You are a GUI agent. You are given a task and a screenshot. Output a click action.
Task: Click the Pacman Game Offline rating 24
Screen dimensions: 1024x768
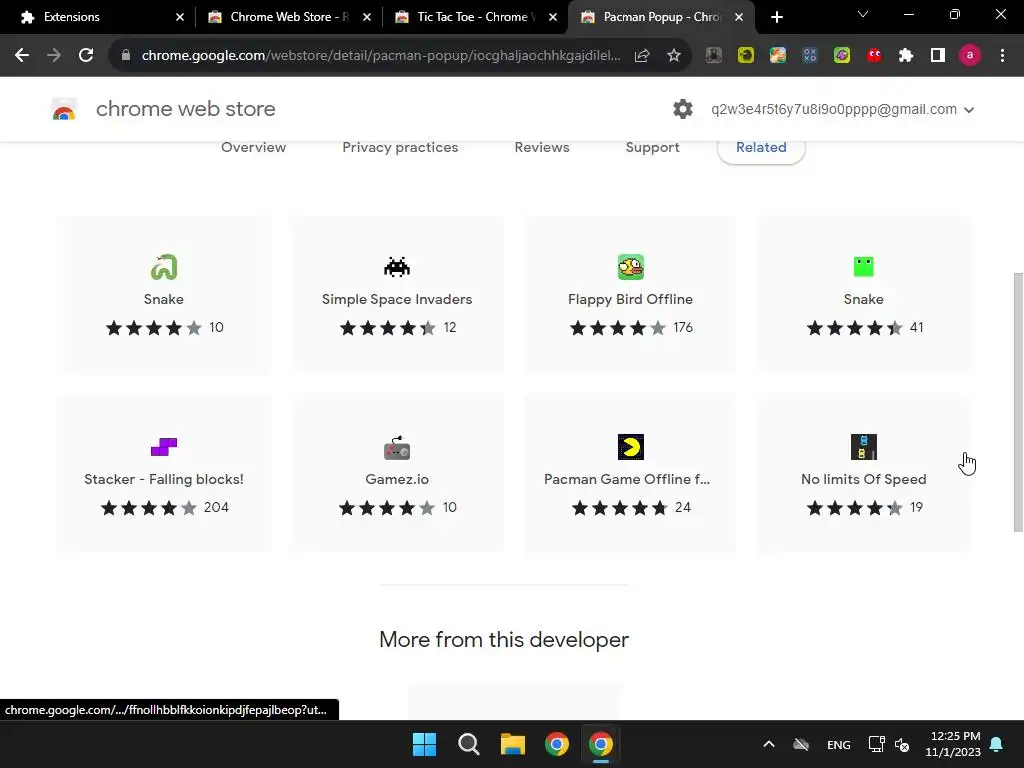click(631, 507)
